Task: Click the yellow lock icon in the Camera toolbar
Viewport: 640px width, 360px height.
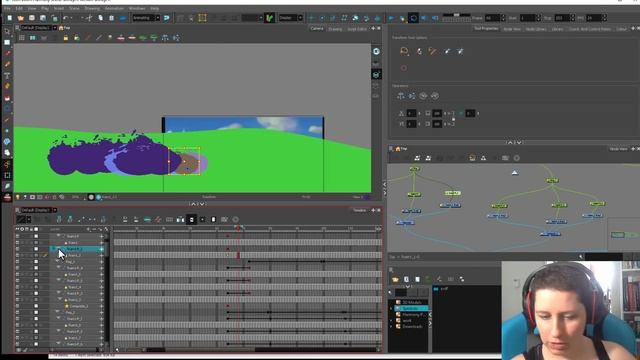Action: click(x=66, y=38)
